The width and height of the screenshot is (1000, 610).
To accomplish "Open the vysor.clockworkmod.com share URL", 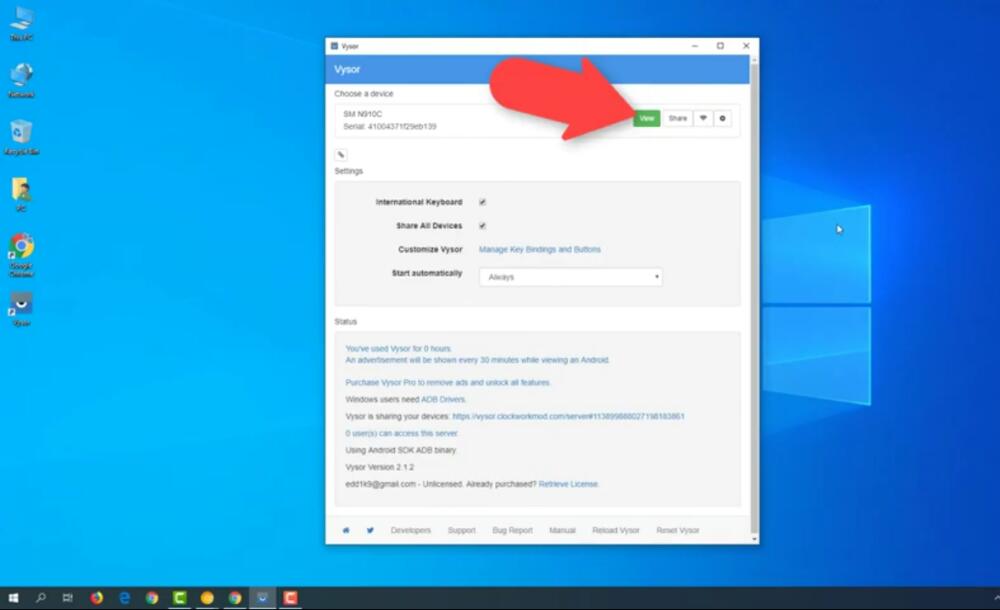I will 568,416.
